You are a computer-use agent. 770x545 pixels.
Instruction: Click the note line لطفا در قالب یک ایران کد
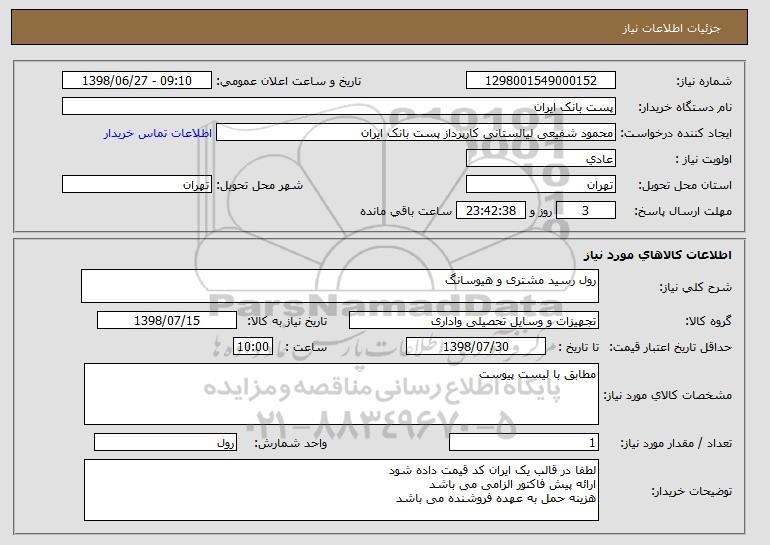tap(493, 471)
